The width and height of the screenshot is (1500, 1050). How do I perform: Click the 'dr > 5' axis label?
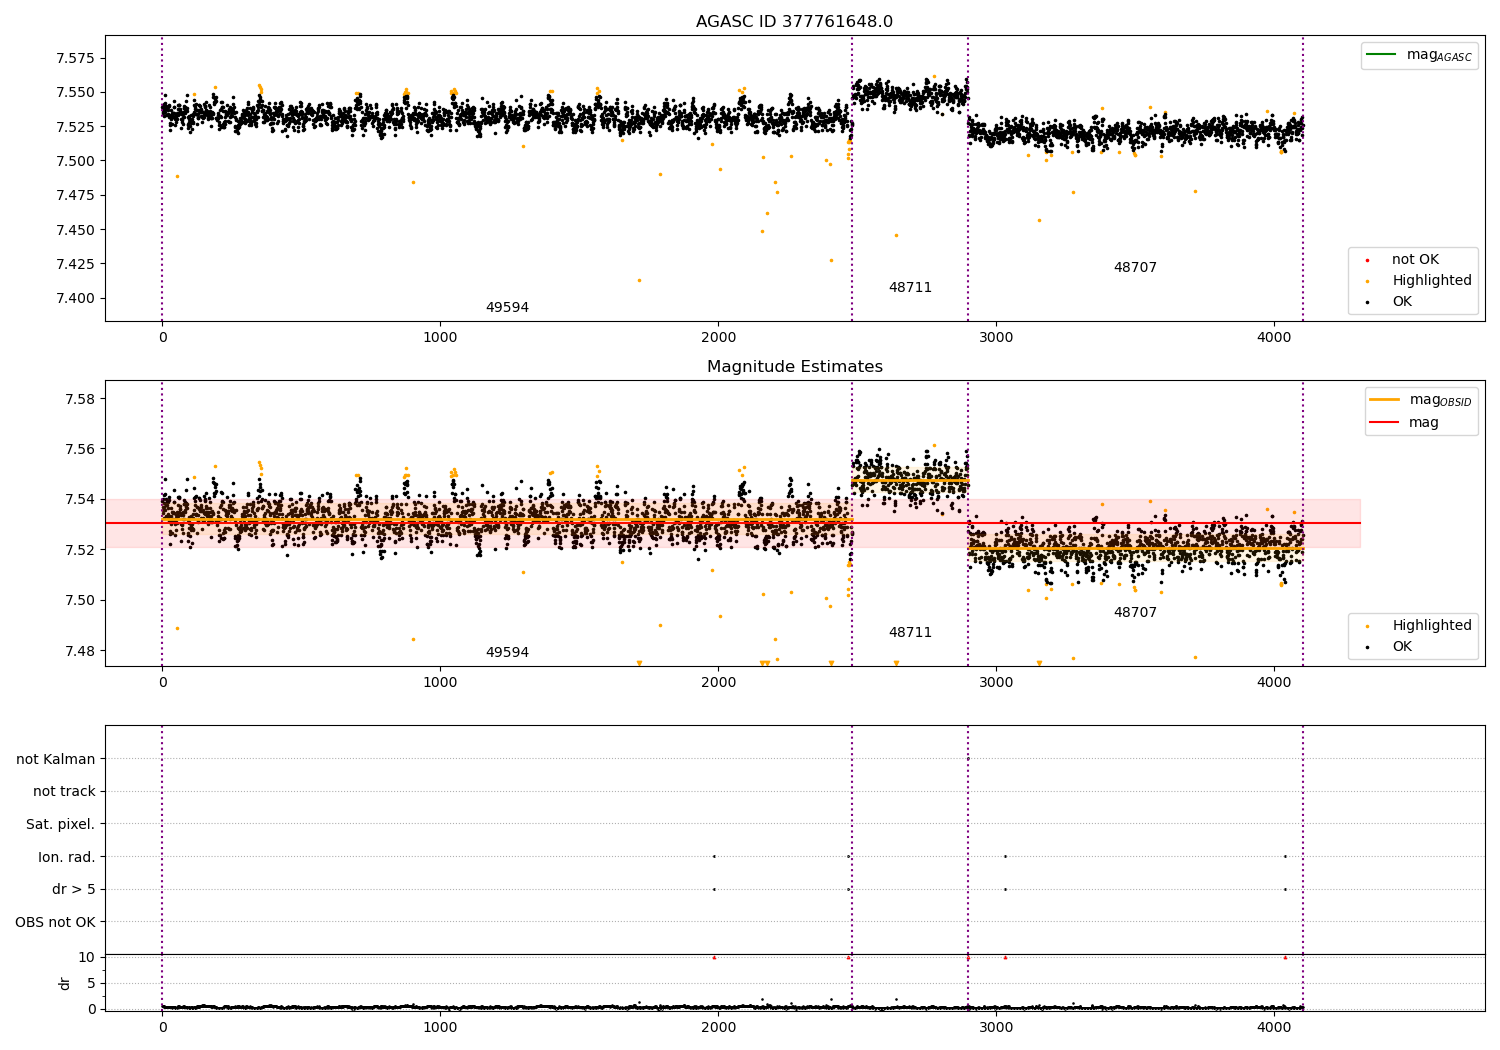(x=74, y=889)
